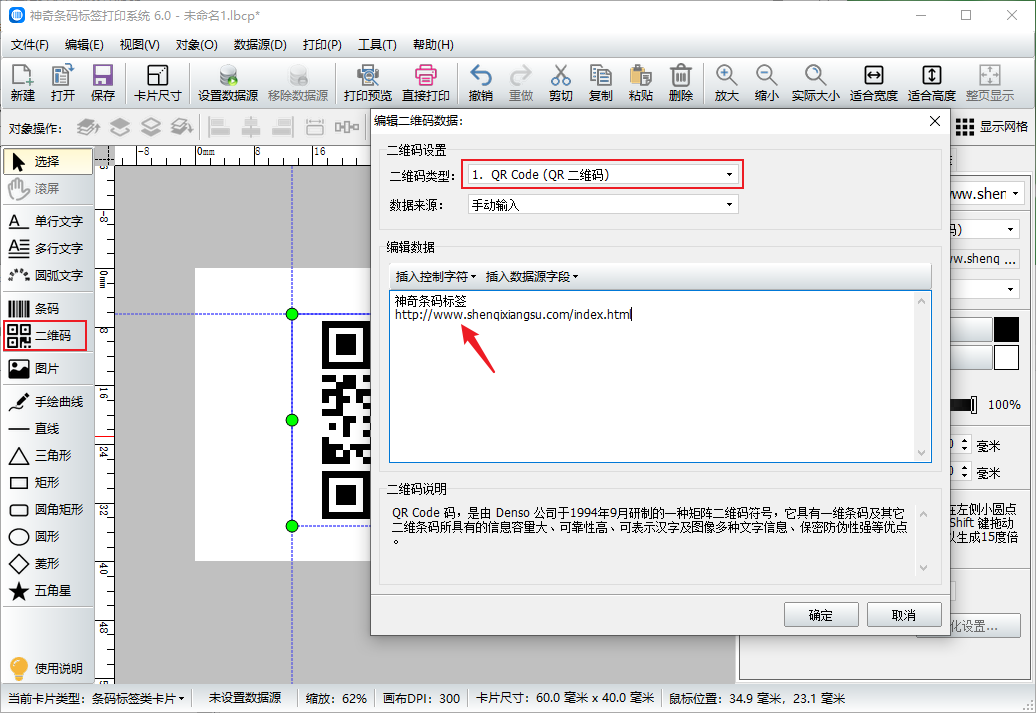Zoom out with the 缩小 icon
This screenshot has width=1036, height=713.
(x=766, y=83)
